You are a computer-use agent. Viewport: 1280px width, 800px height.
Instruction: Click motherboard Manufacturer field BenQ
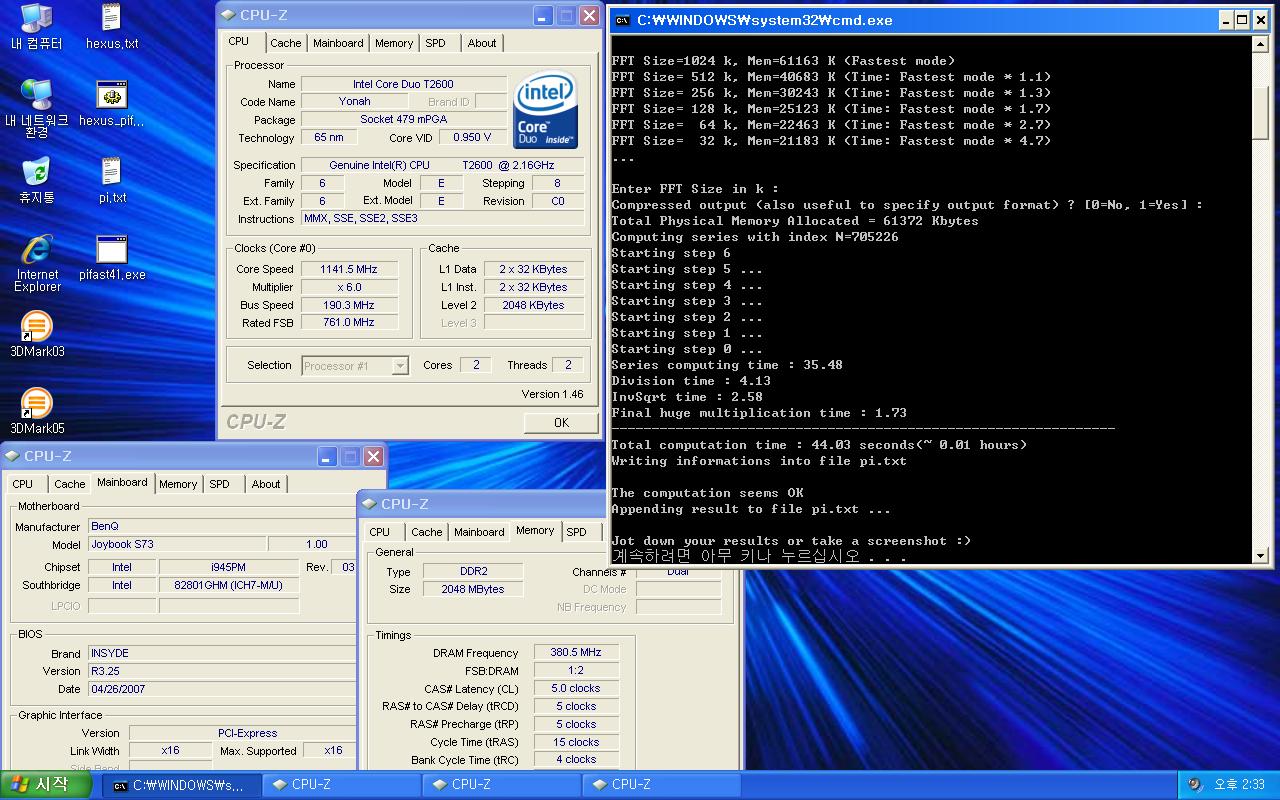[222, 526]
